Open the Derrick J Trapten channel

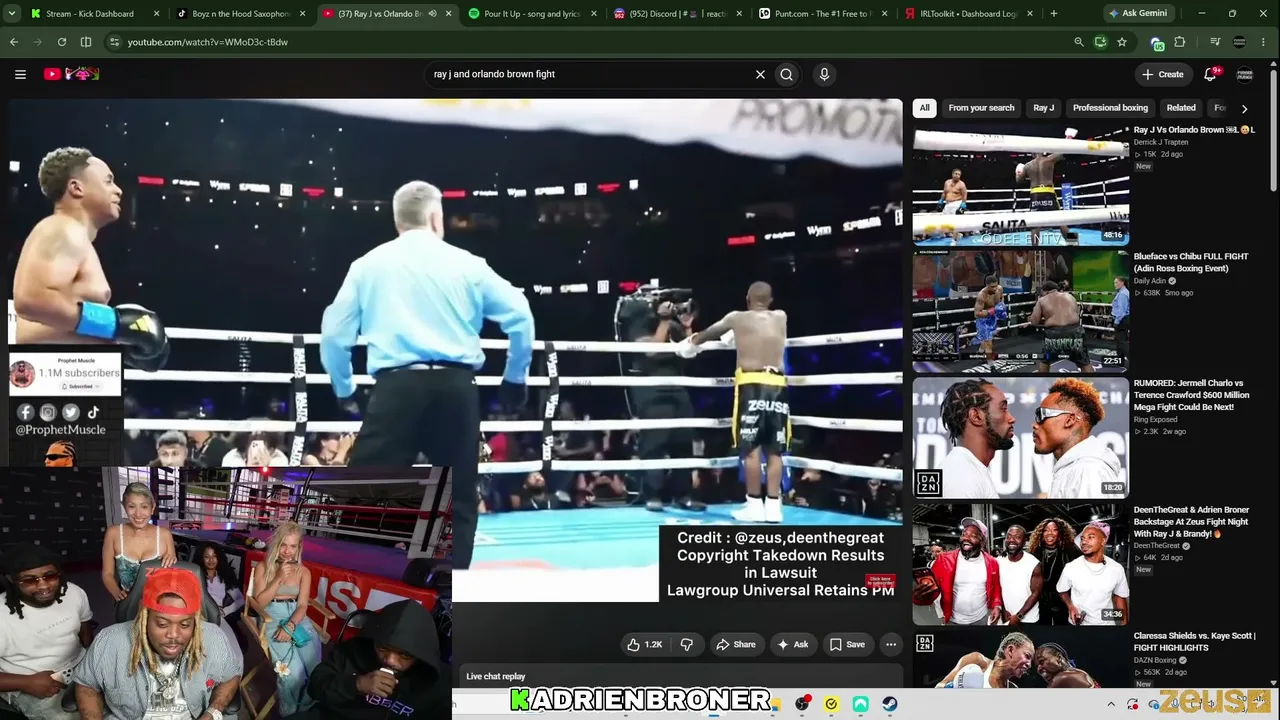pyautogui.click(x=1161, y=142)
